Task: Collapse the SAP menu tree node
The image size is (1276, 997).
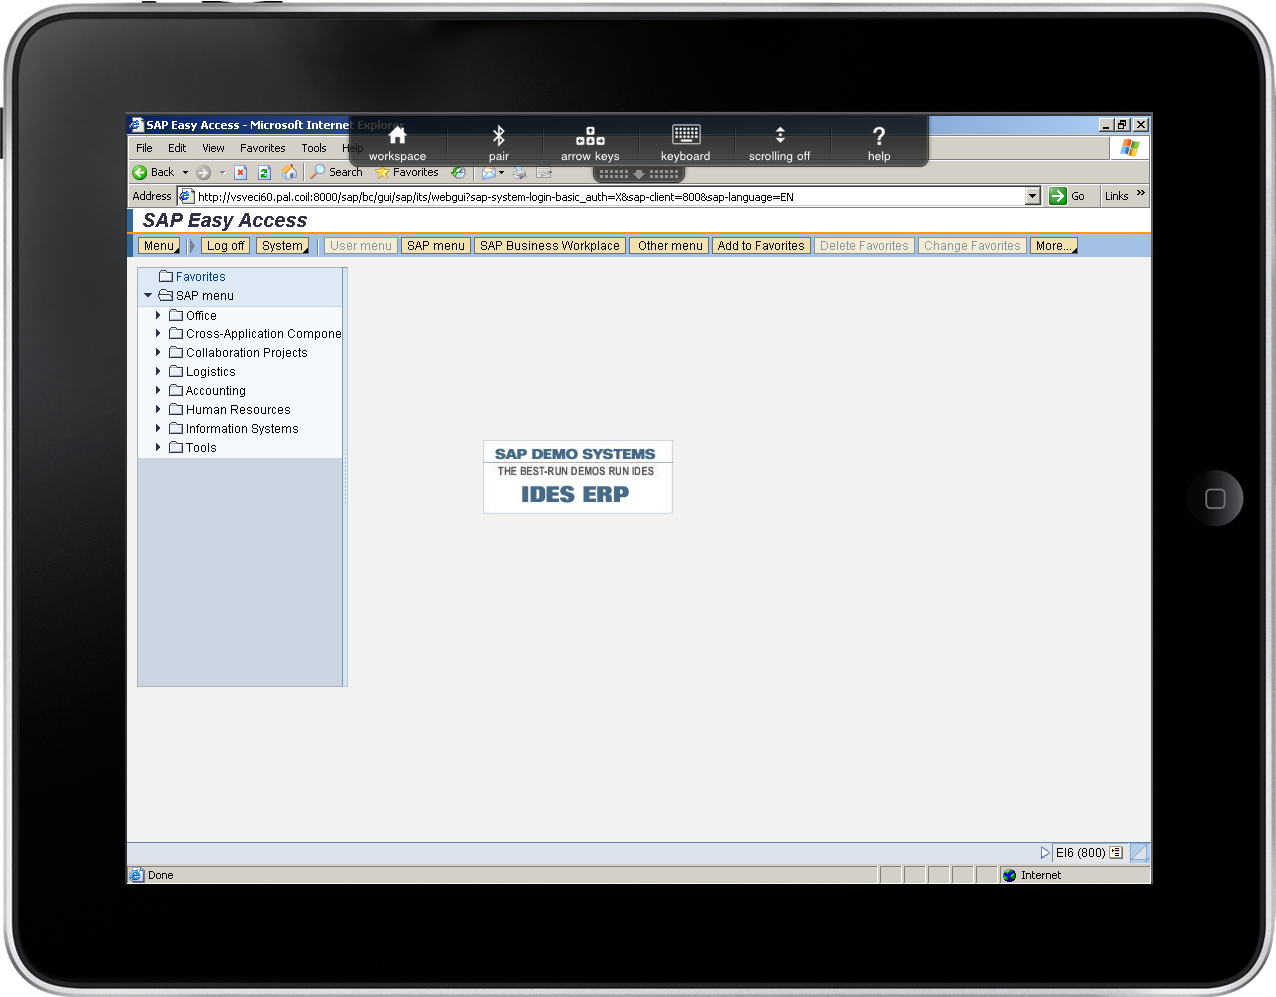Action: click(x=148, y=296)
